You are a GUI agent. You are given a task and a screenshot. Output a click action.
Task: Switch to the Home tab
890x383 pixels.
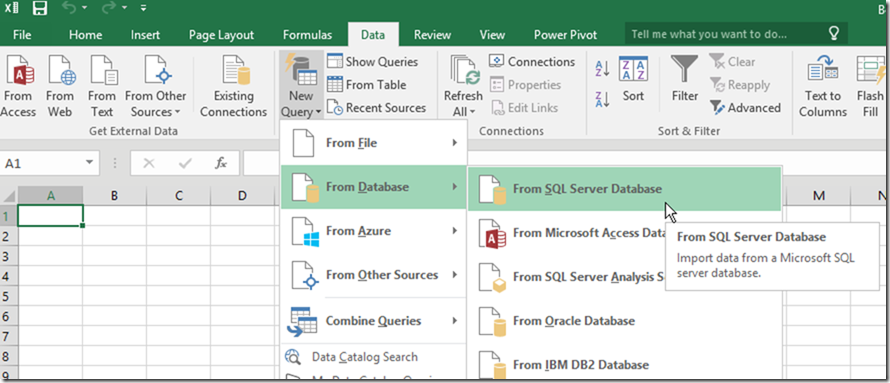[85, 35]
